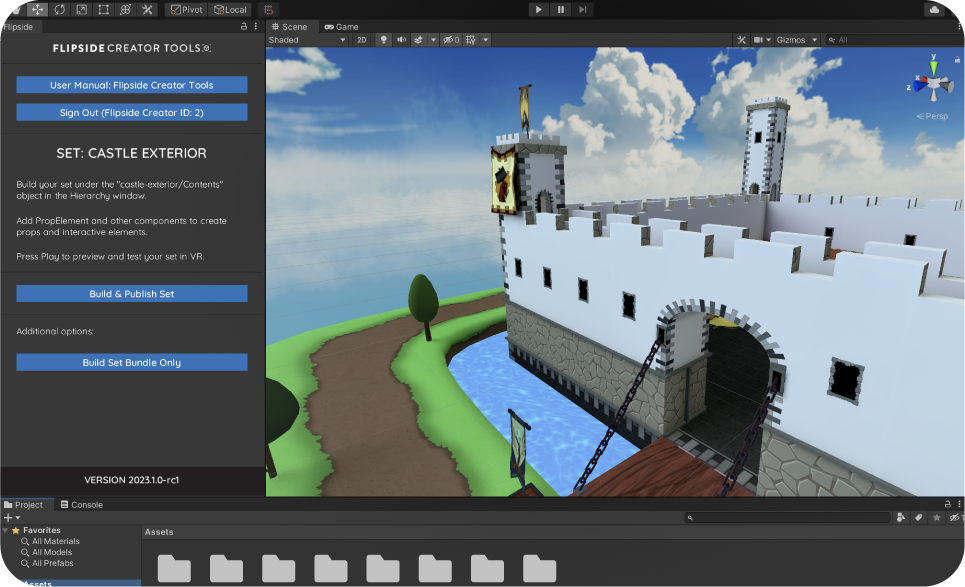Collapse the Favorites tree in Project panel
Image resolution: width=965 pixels, height=587 pixels.
tap(6, 530)
